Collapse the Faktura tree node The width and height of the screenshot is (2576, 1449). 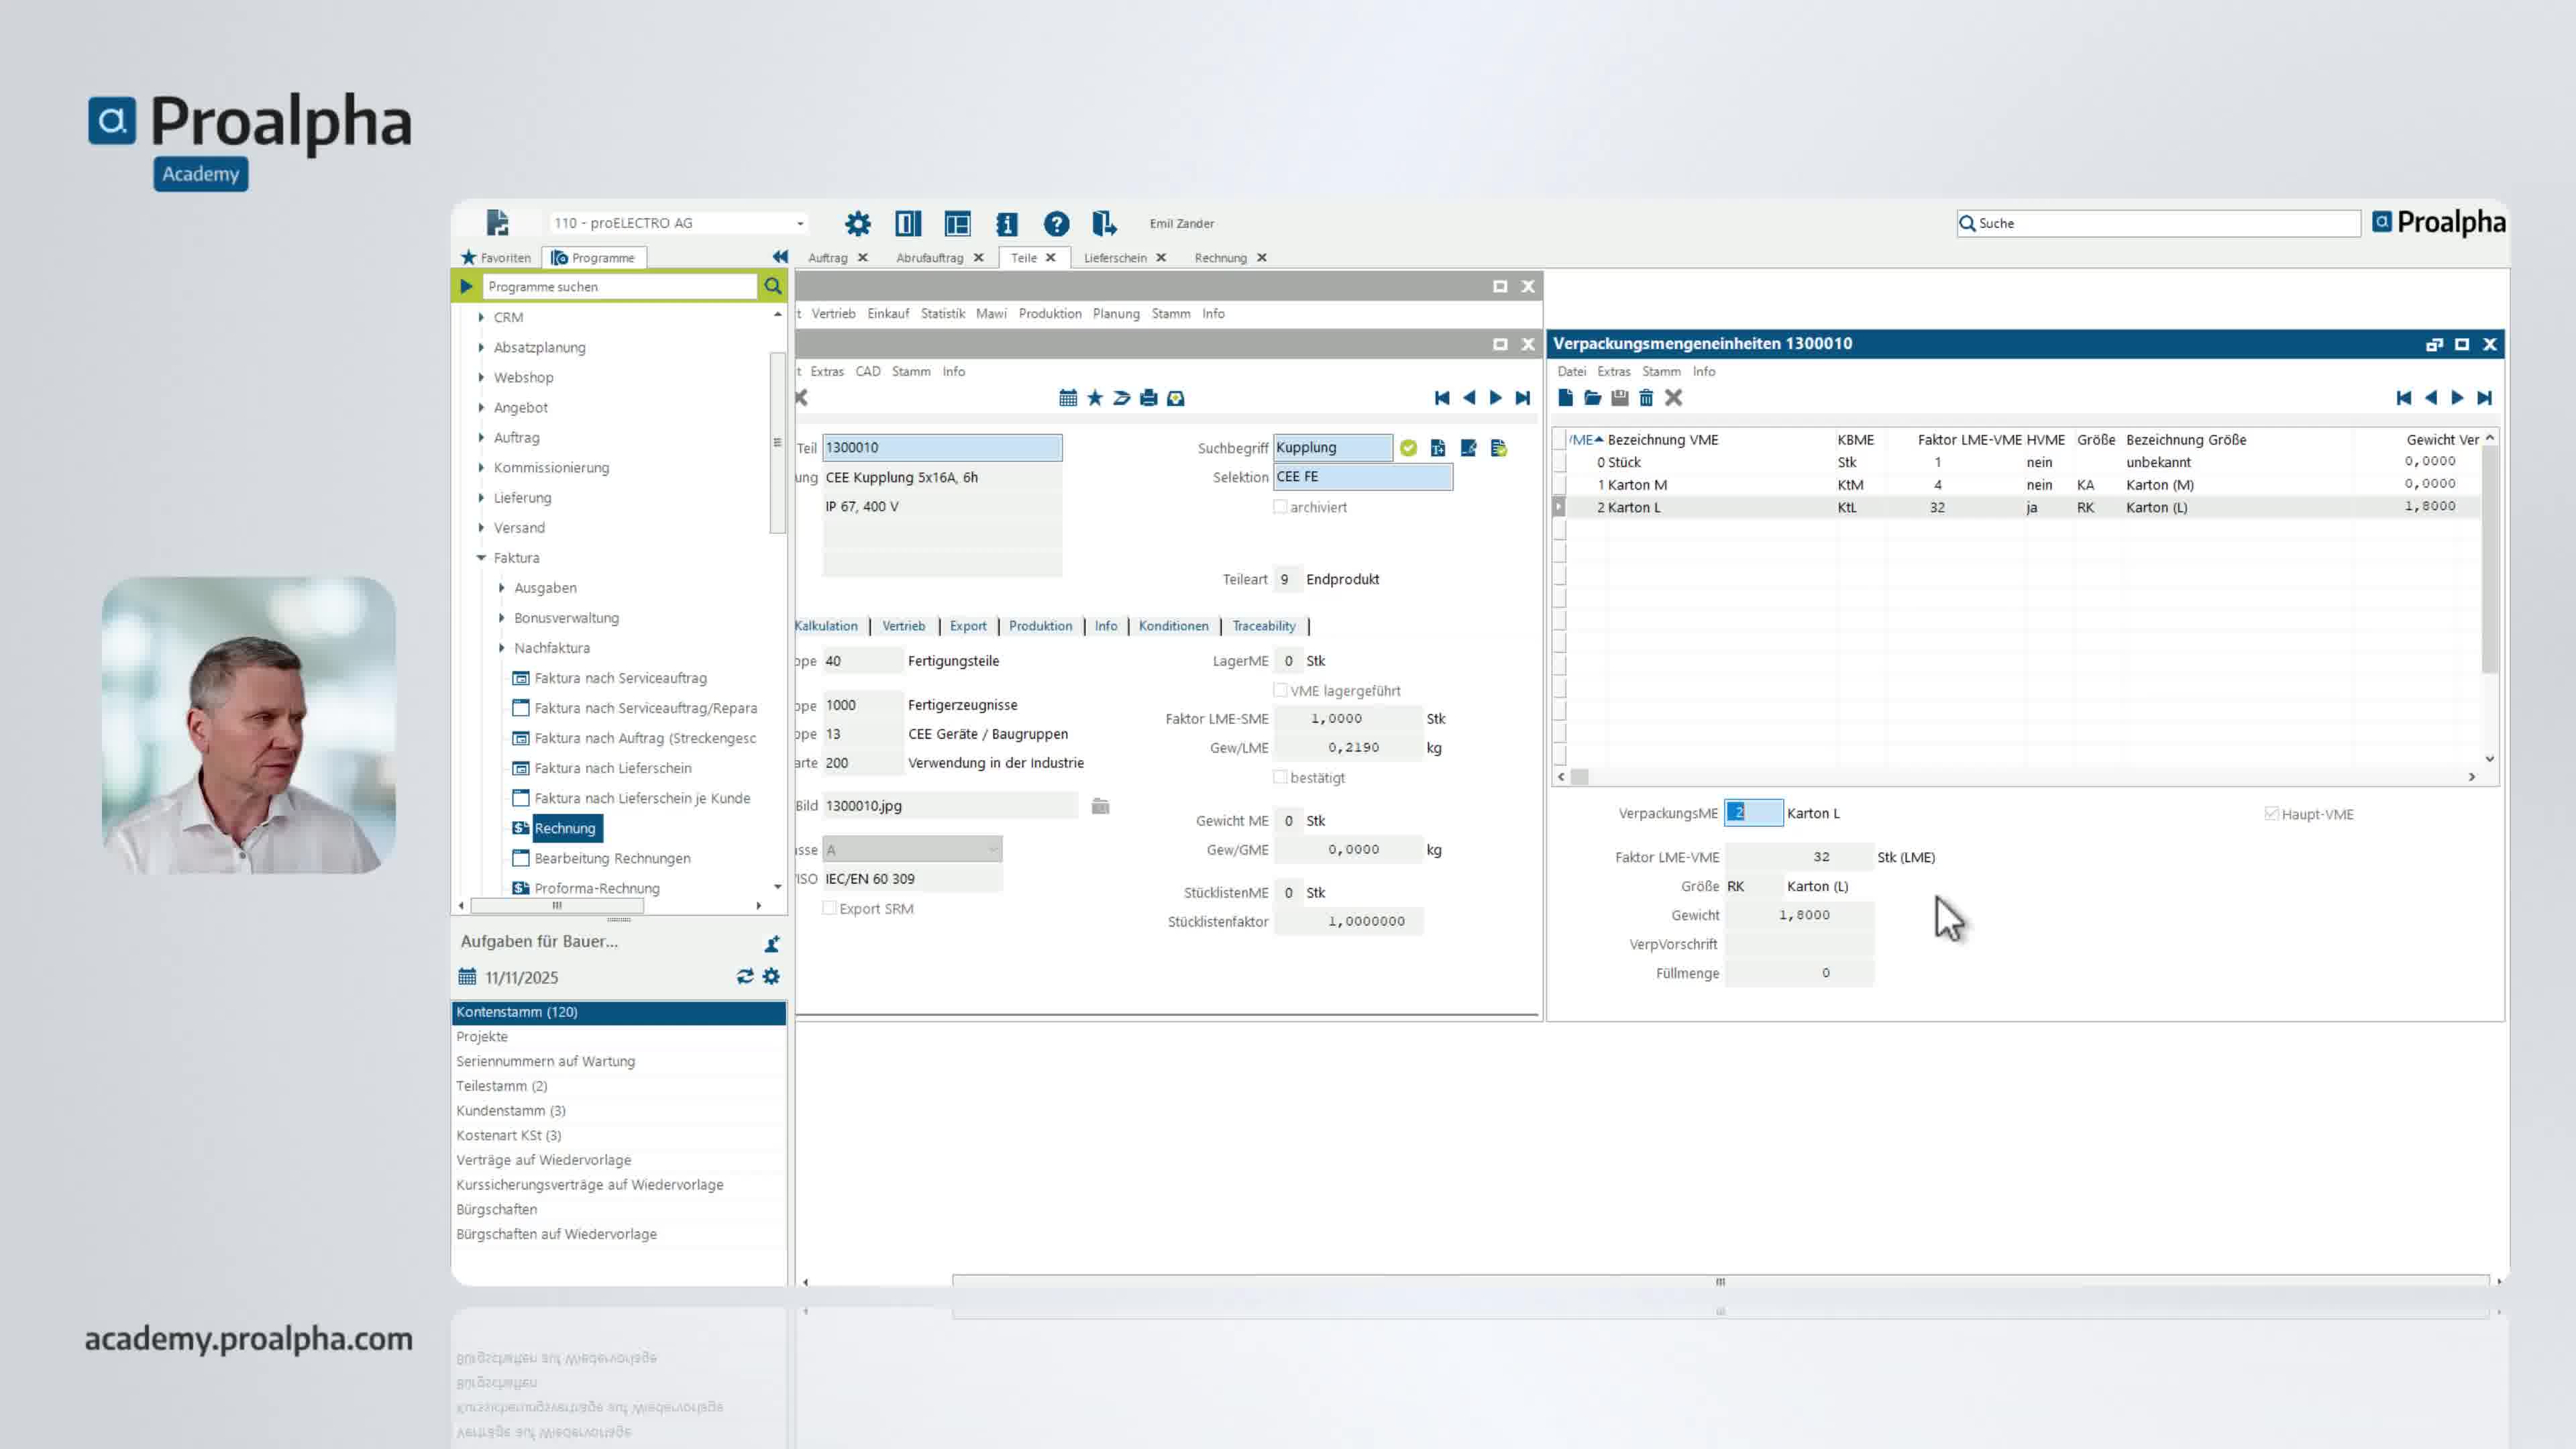481,557
